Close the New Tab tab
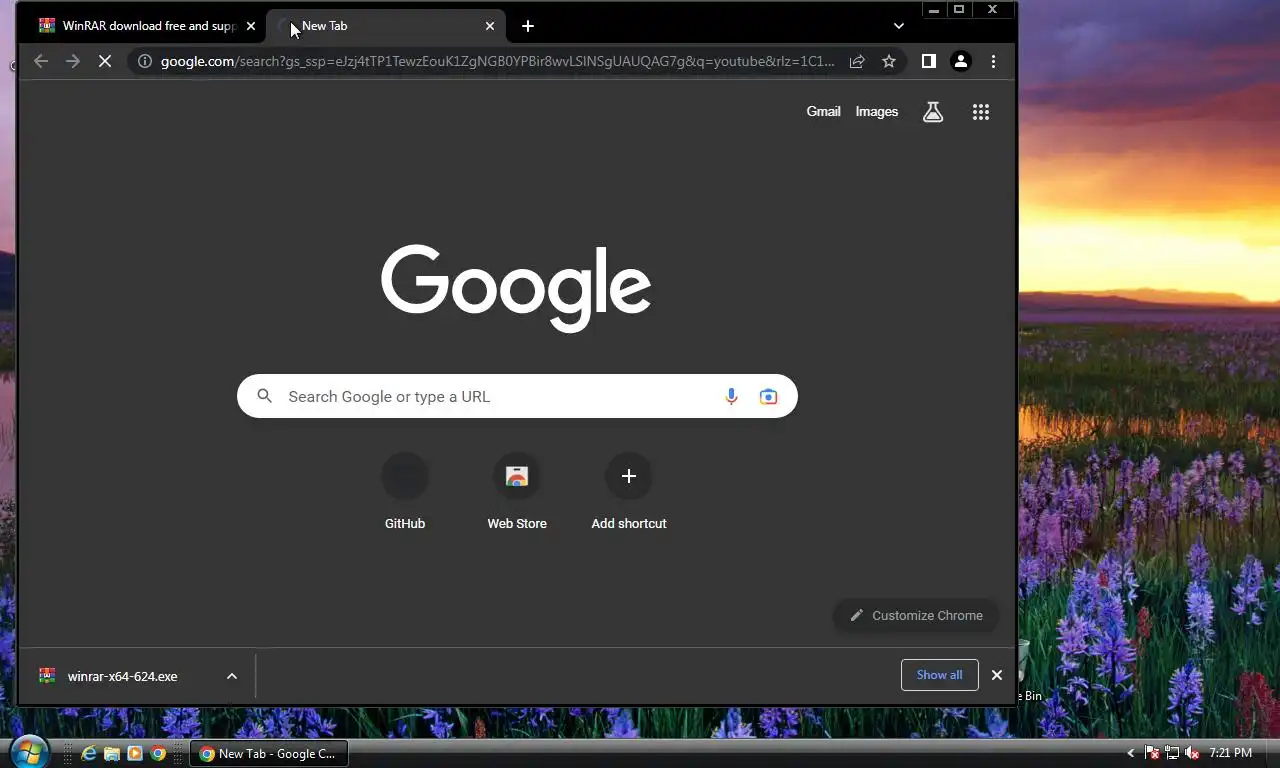This screenshot has height=768, width=1280. point(490,26)
